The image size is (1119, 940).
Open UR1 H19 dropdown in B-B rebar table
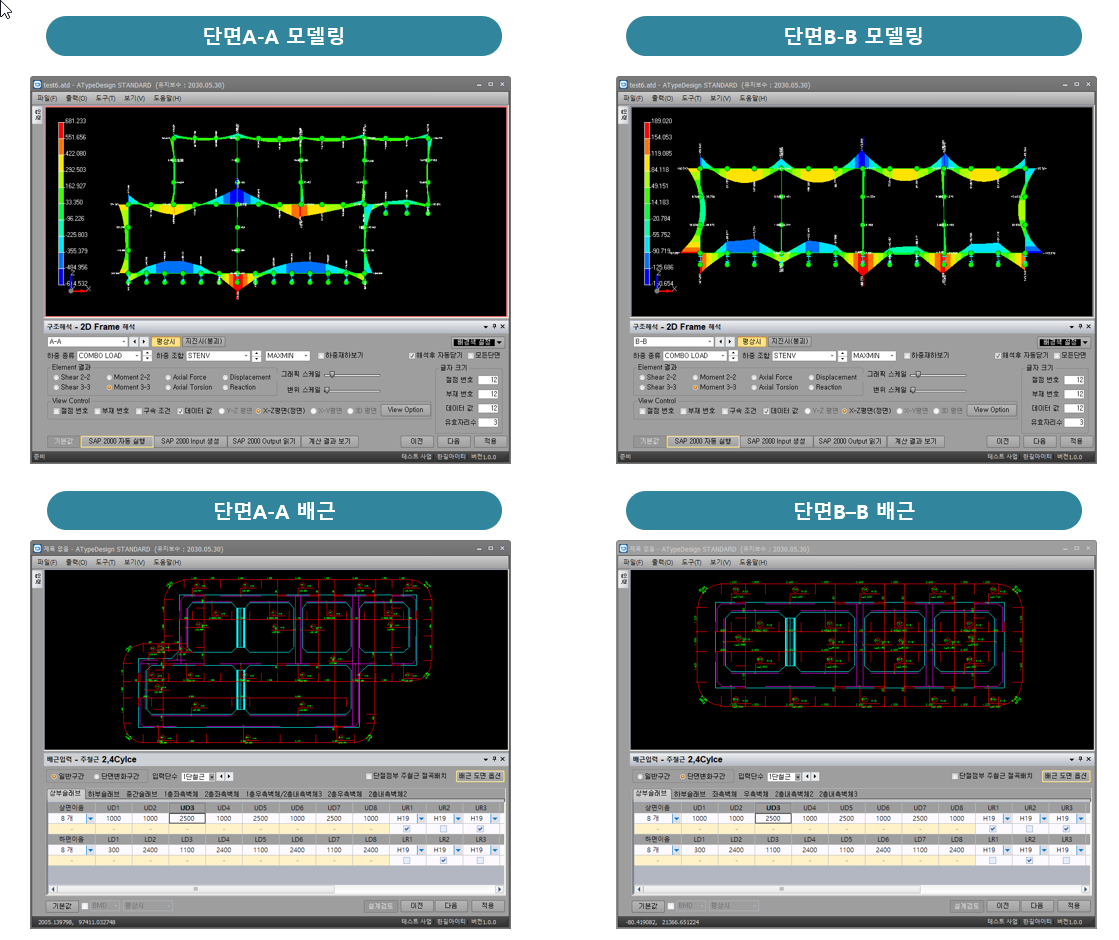1007,819
